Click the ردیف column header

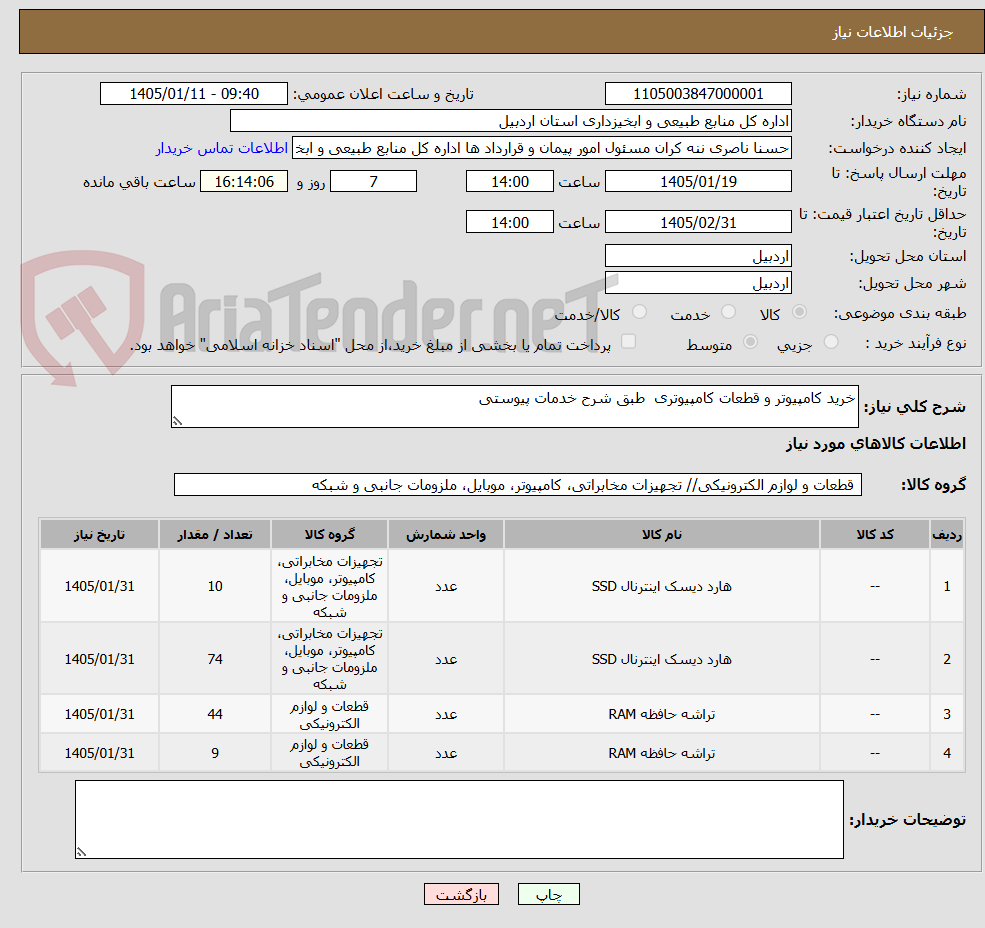point(947,534)
